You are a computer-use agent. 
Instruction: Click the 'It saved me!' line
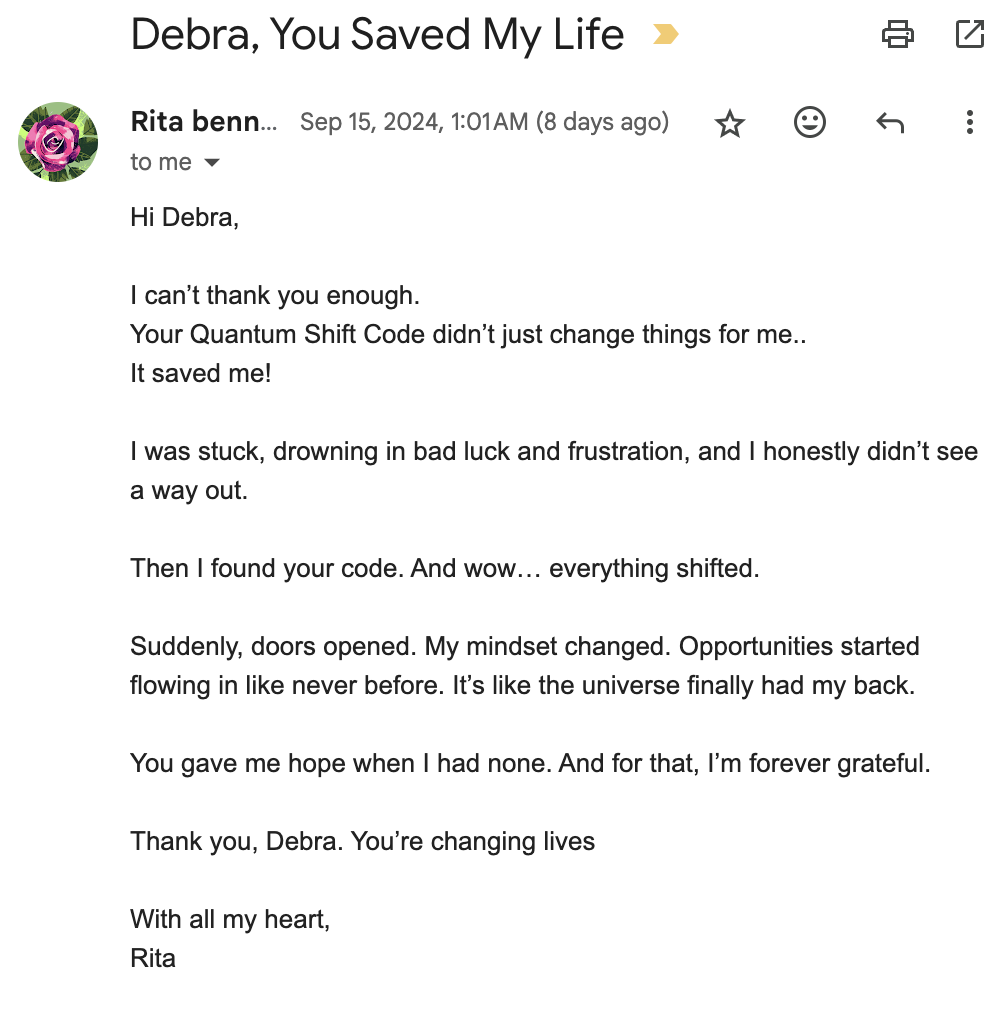coord(201,373)
